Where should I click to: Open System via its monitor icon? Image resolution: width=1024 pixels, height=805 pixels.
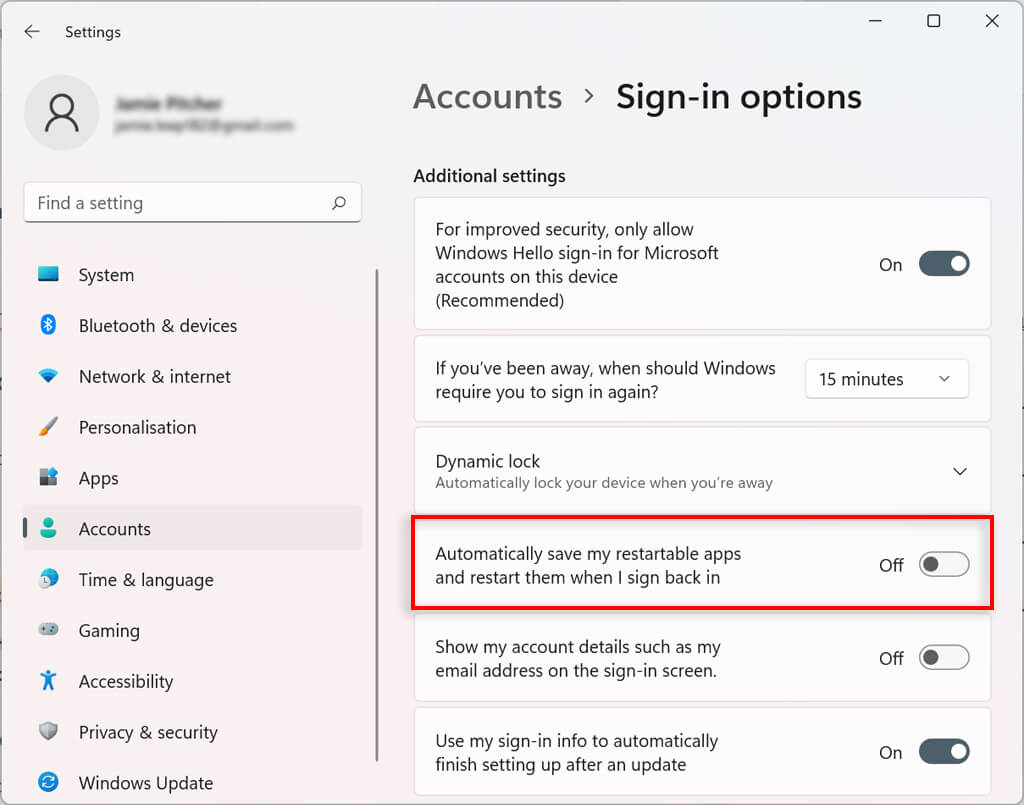[48, 275]
